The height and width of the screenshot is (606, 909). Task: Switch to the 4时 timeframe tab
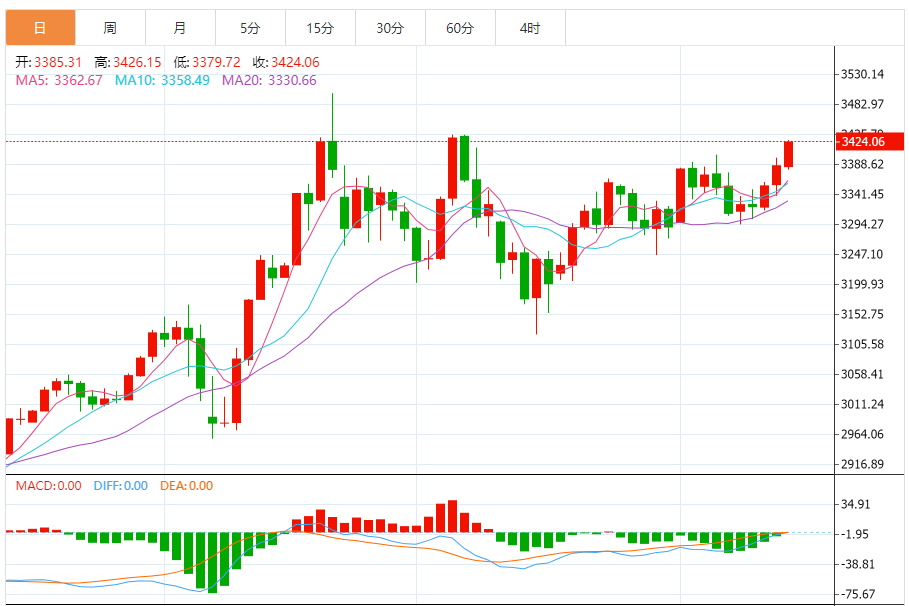530,28
